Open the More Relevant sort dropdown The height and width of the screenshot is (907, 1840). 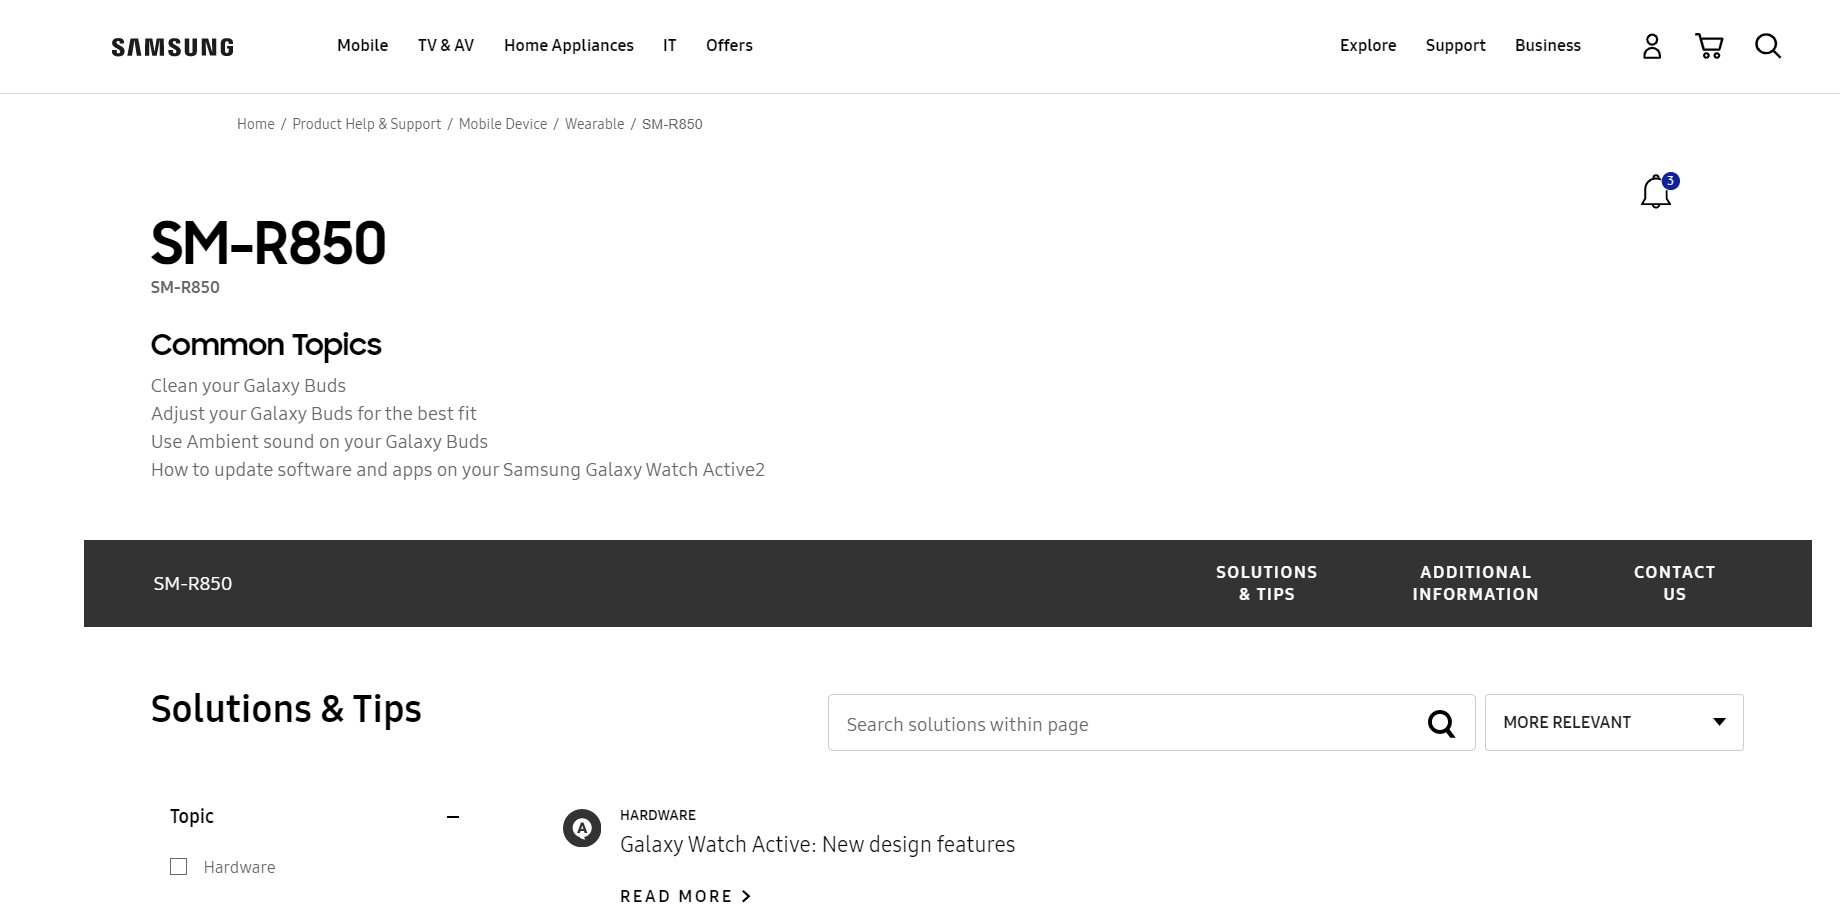coord(1613,722)
